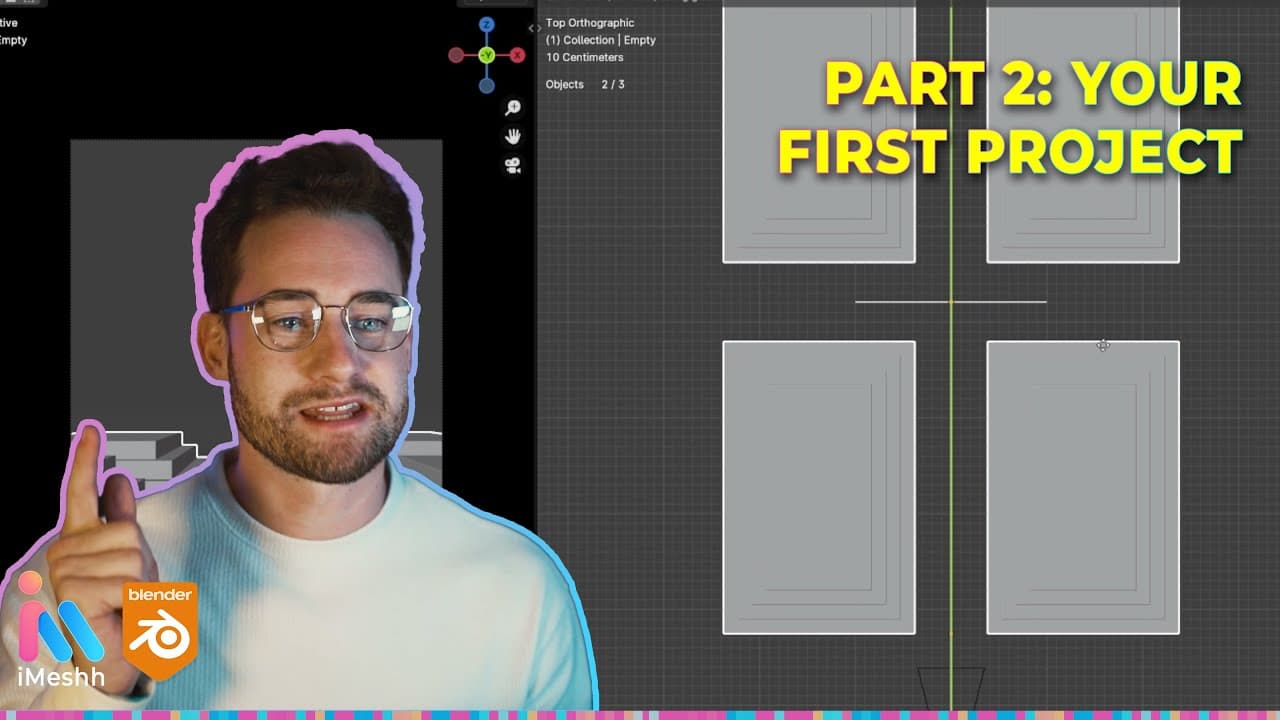The image size is (1280, 720).
Task: Click the iMeshh logo
Action: [61, 628]
